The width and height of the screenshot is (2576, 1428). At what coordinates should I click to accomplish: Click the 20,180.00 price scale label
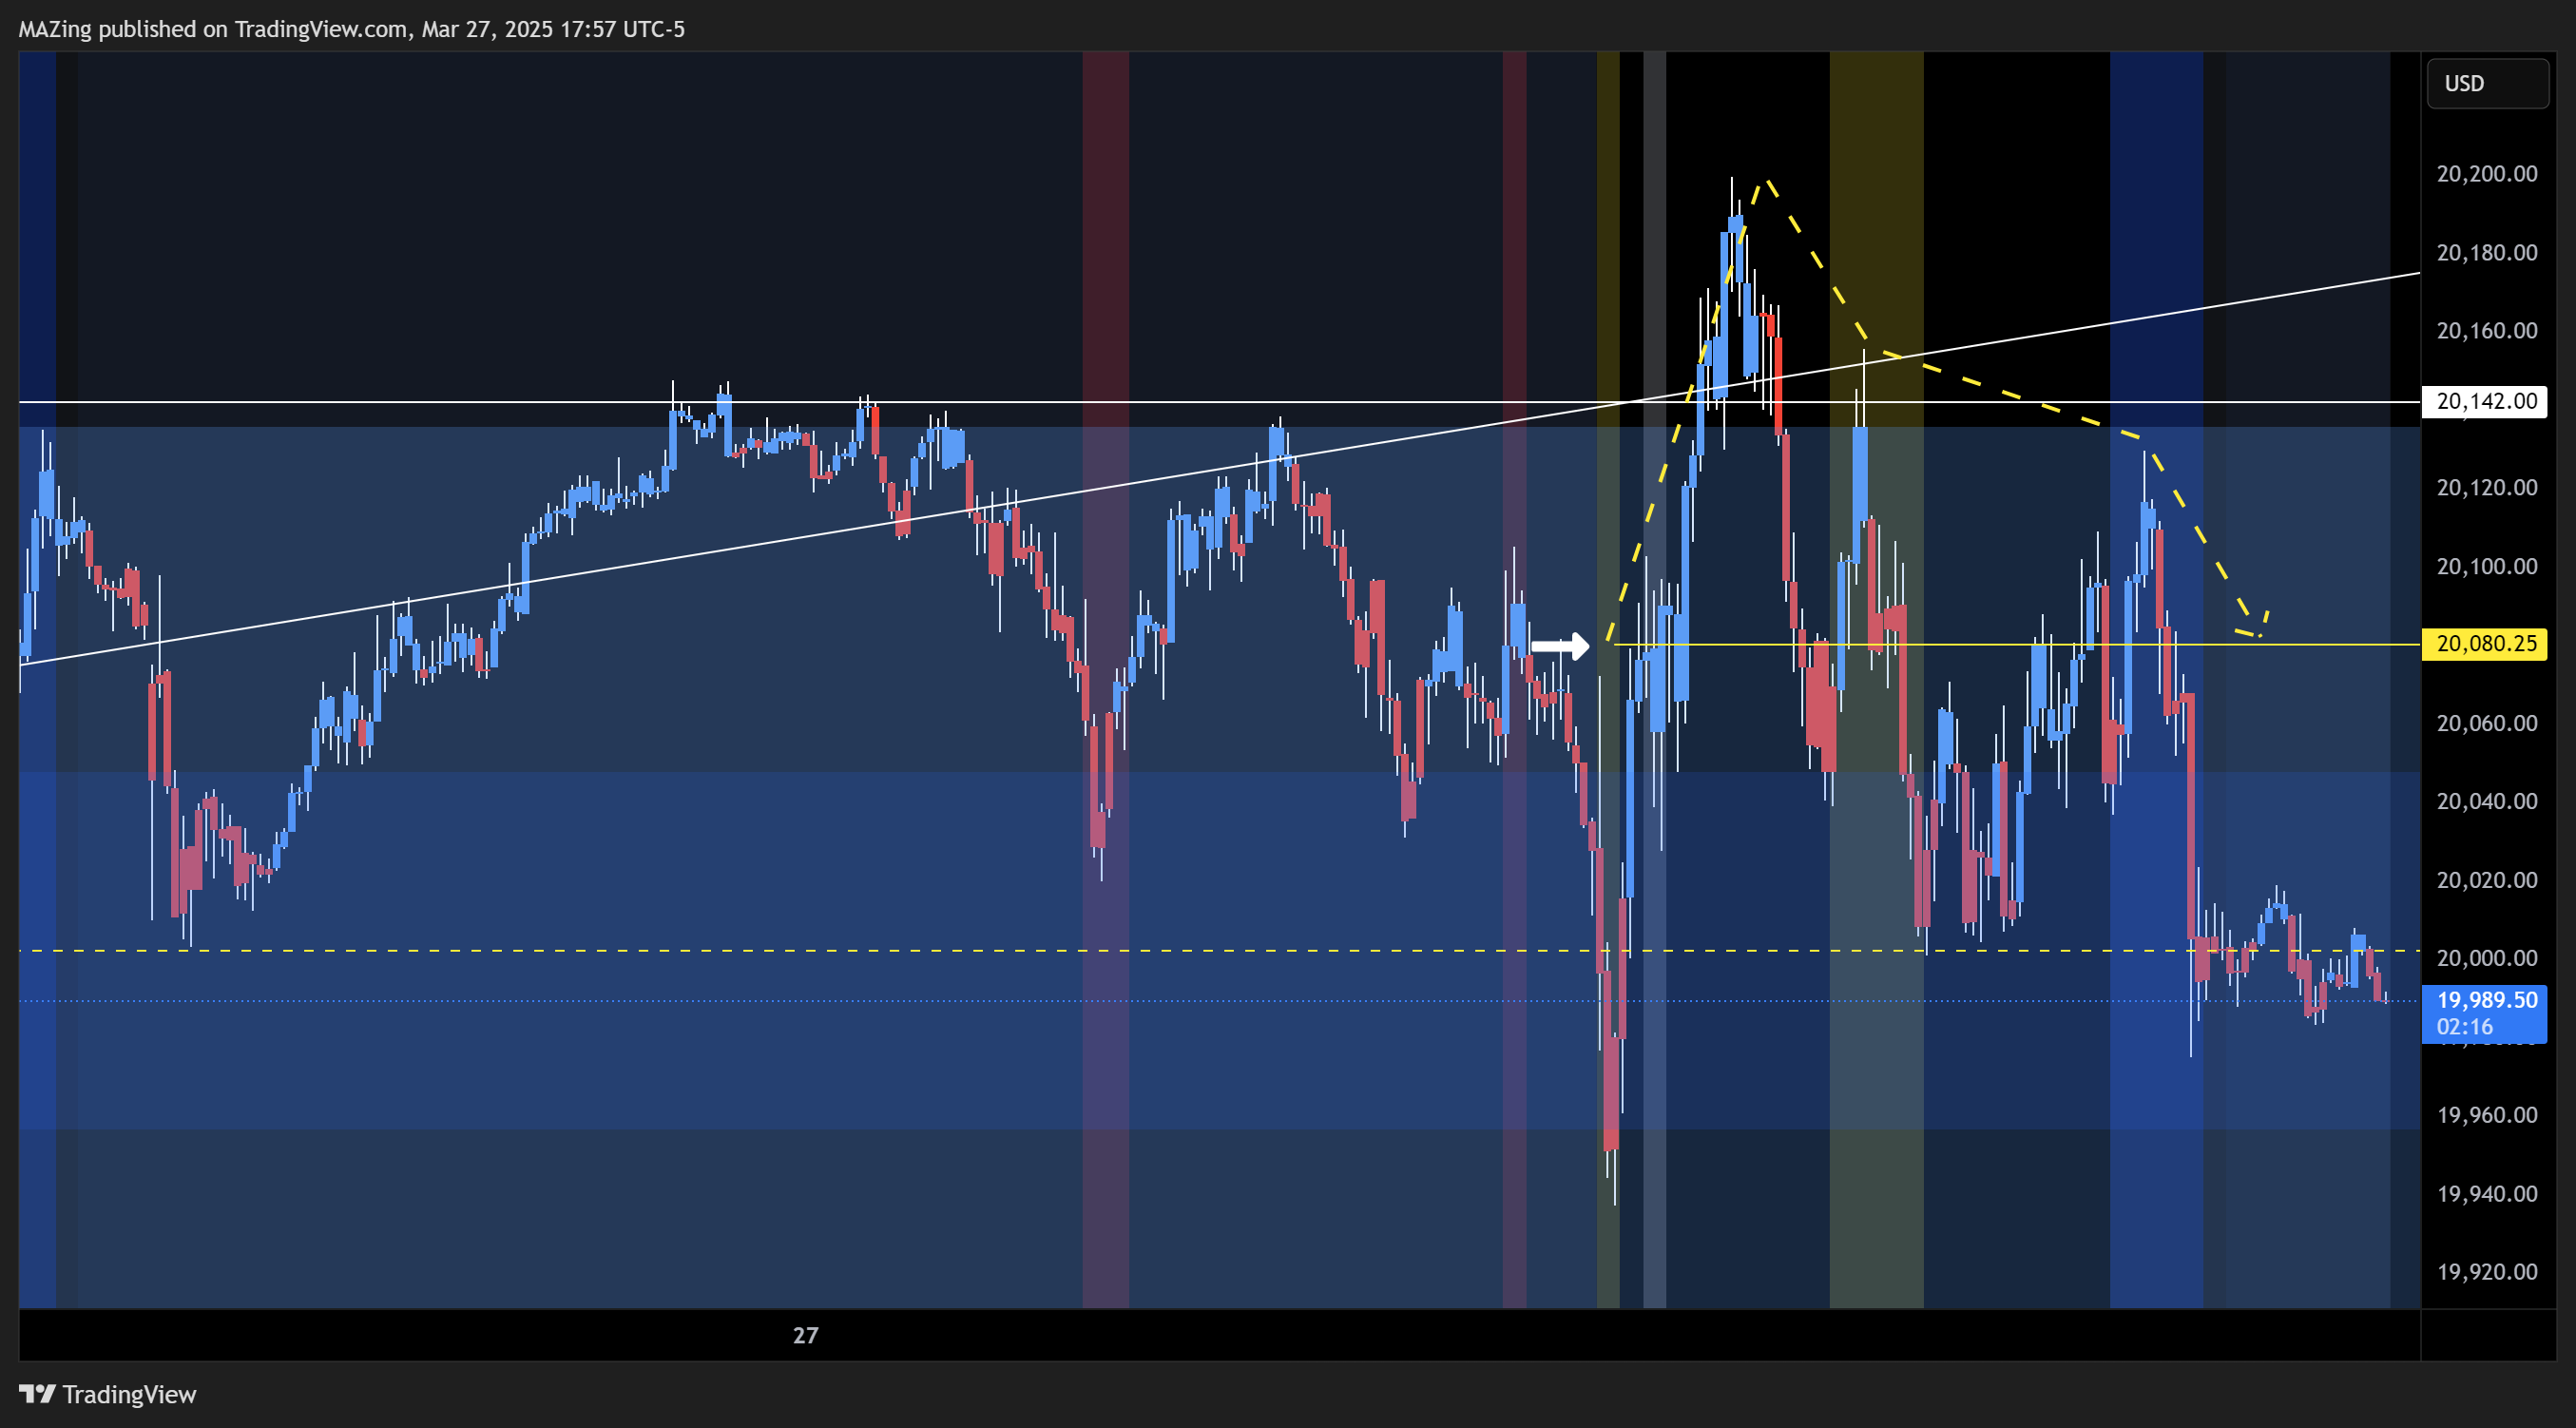pos(2486,252)
